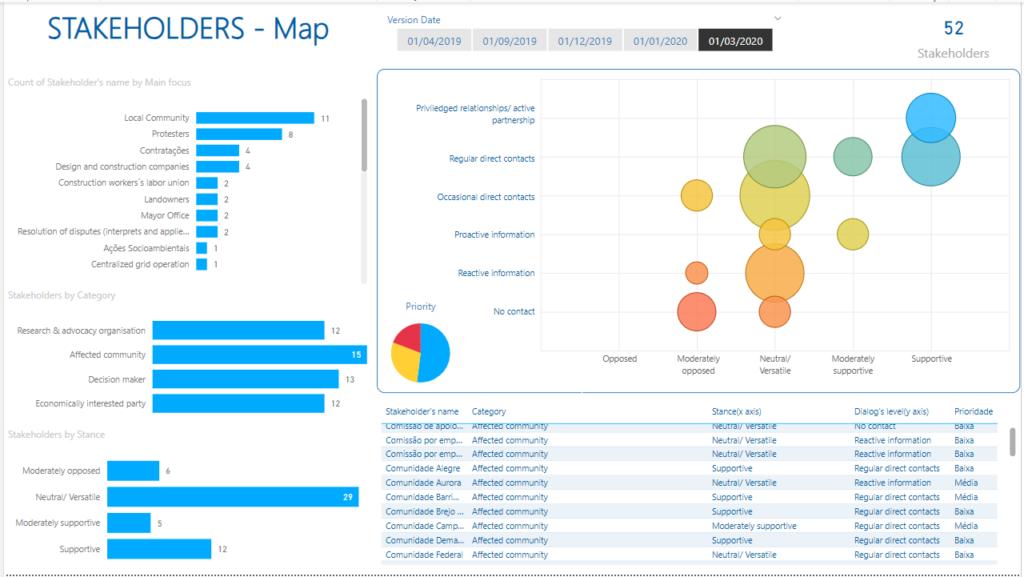
Task: Sort by Prioridade column header
Action: click(973, 411)
